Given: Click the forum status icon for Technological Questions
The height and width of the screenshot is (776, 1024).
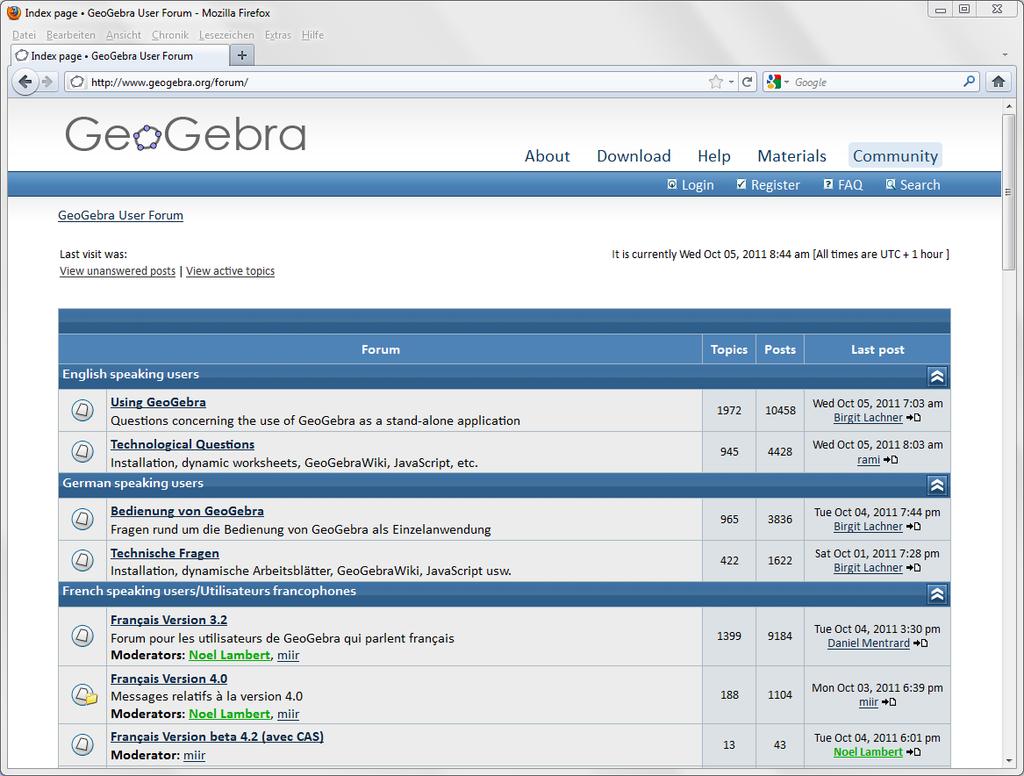Looking at the screenshot, I should click(x=82, y=451).
